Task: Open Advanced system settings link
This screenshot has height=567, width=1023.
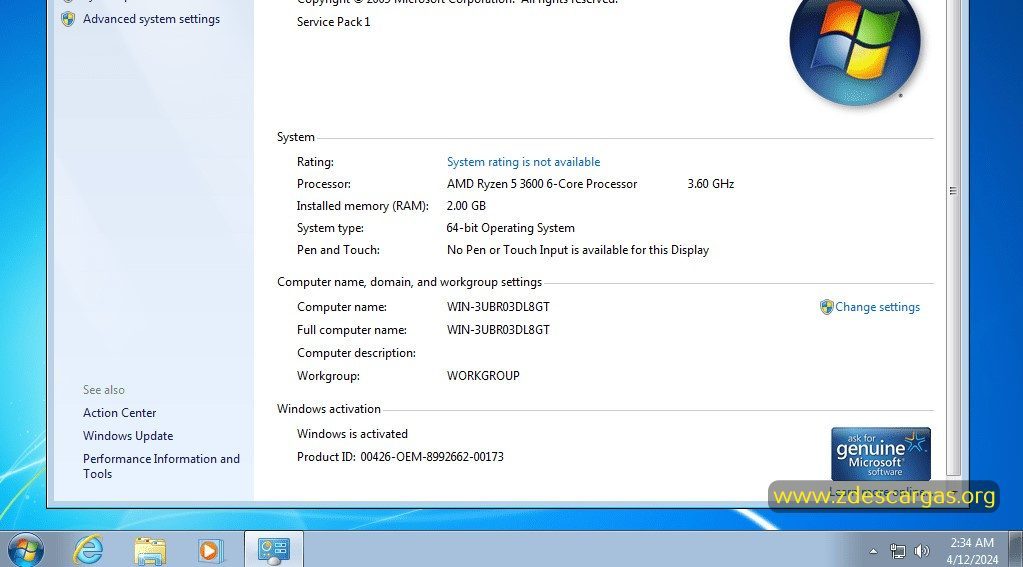Action: point(151,19)
